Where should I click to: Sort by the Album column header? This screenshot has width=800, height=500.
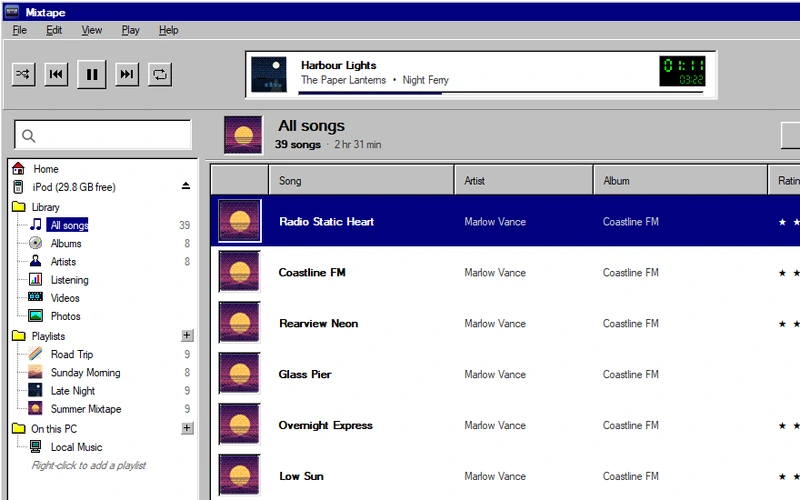click(x=681, y=180)
